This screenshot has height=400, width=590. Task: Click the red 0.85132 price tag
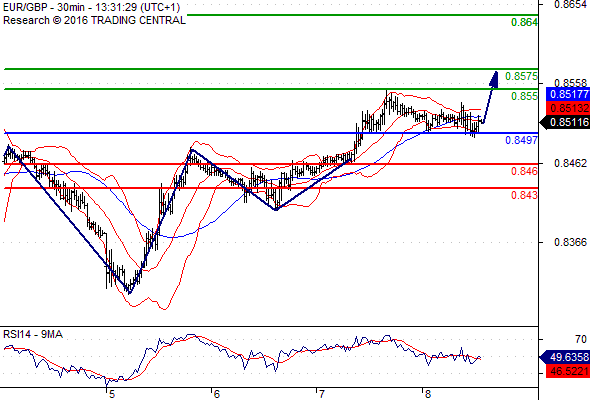[x=567, y=108]
